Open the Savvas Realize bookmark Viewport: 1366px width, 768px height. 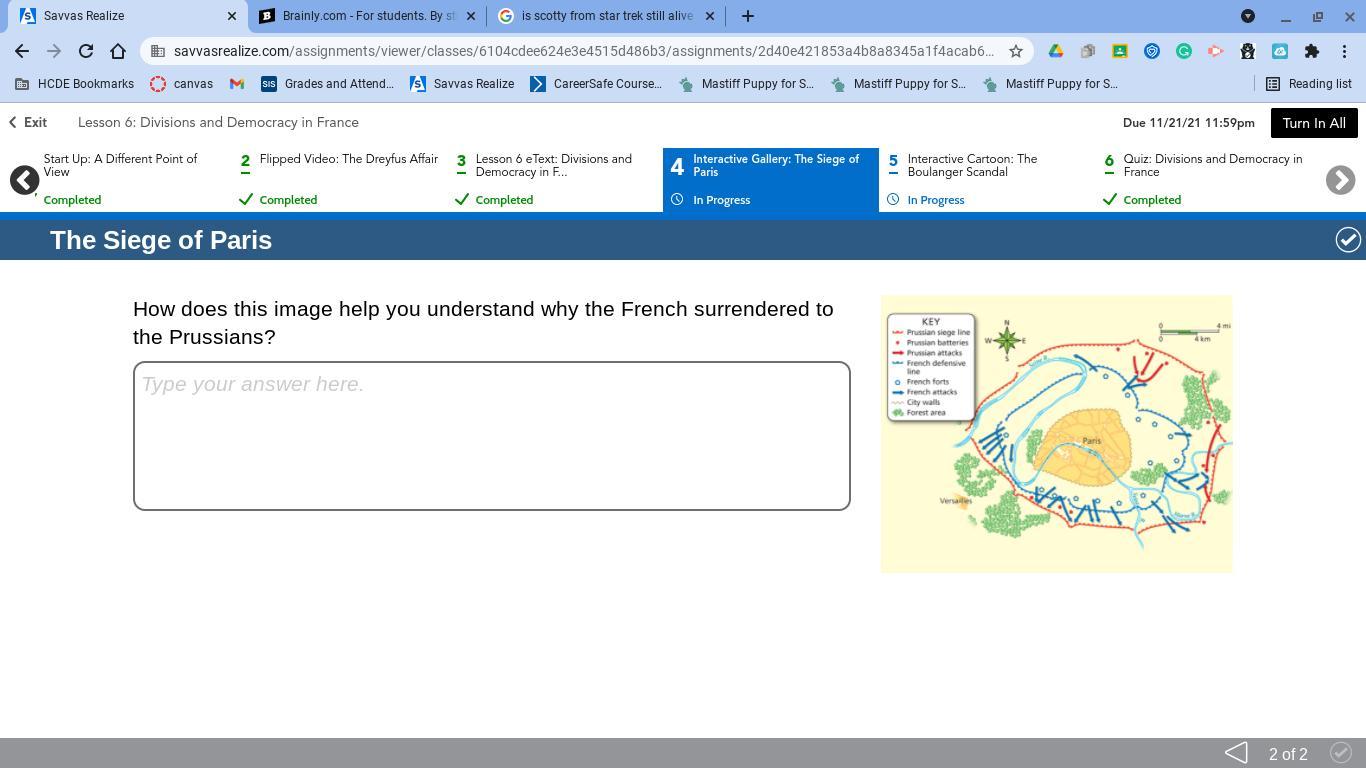[462, 84]
